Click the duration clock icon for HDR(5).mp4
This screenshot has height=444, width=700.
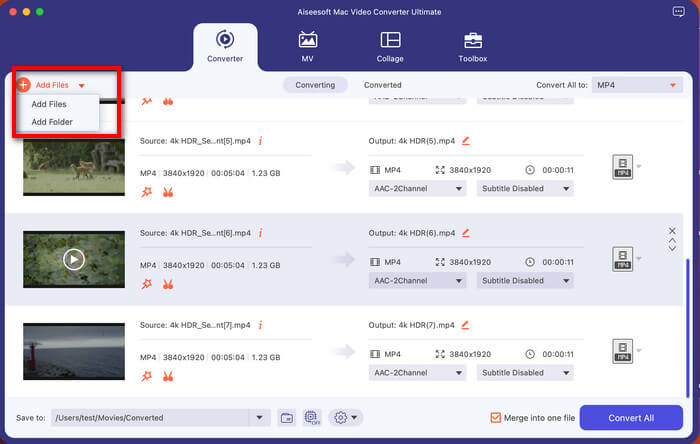pyautogui.click(x=530, y=170)
